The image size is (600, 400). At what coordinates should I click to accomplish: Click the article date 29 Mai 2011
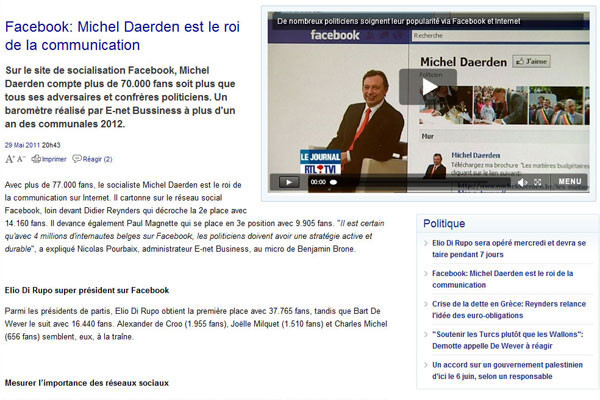(22, 145)
